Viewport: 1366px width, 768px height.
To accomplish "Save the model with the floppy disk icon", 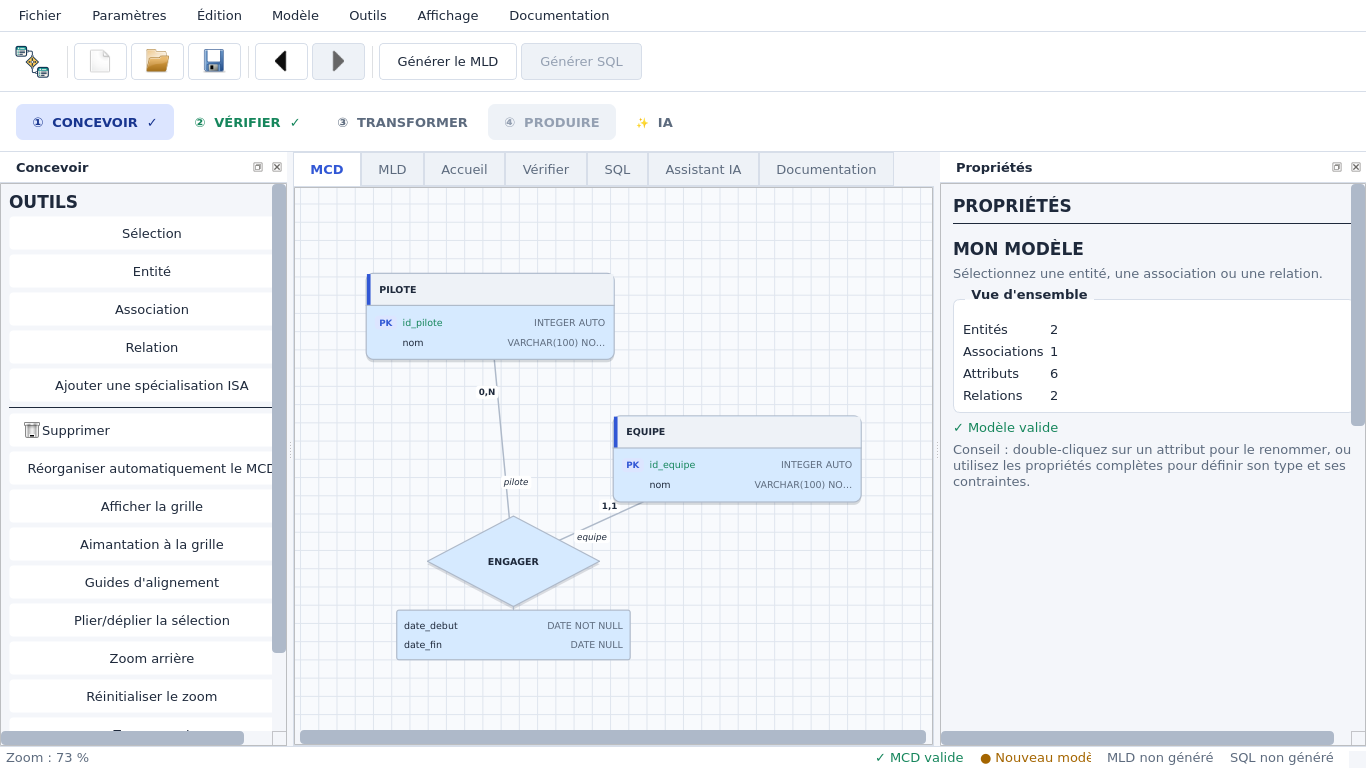I will (x=214, y=61).
